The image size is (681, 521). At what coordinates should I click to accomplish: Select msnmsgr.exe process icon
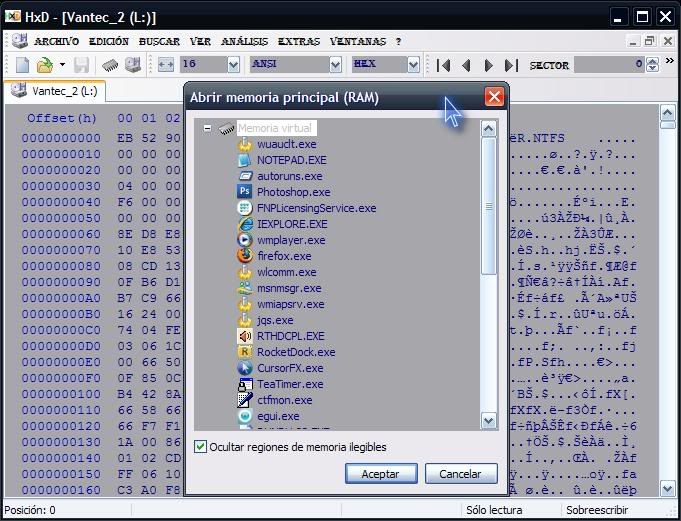(245, 288)
